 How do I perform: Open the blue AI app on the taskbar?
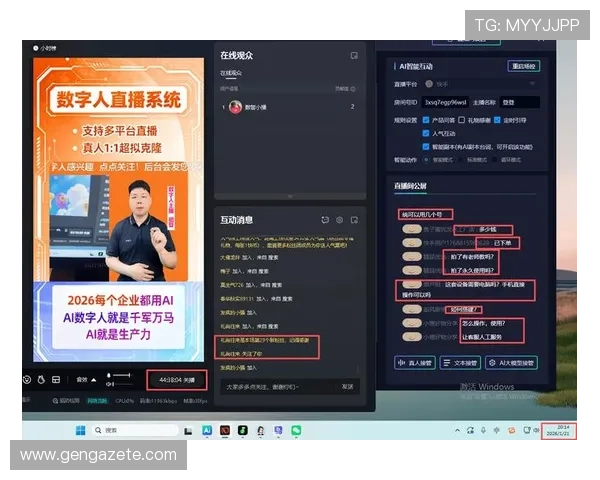click(207, 430)
